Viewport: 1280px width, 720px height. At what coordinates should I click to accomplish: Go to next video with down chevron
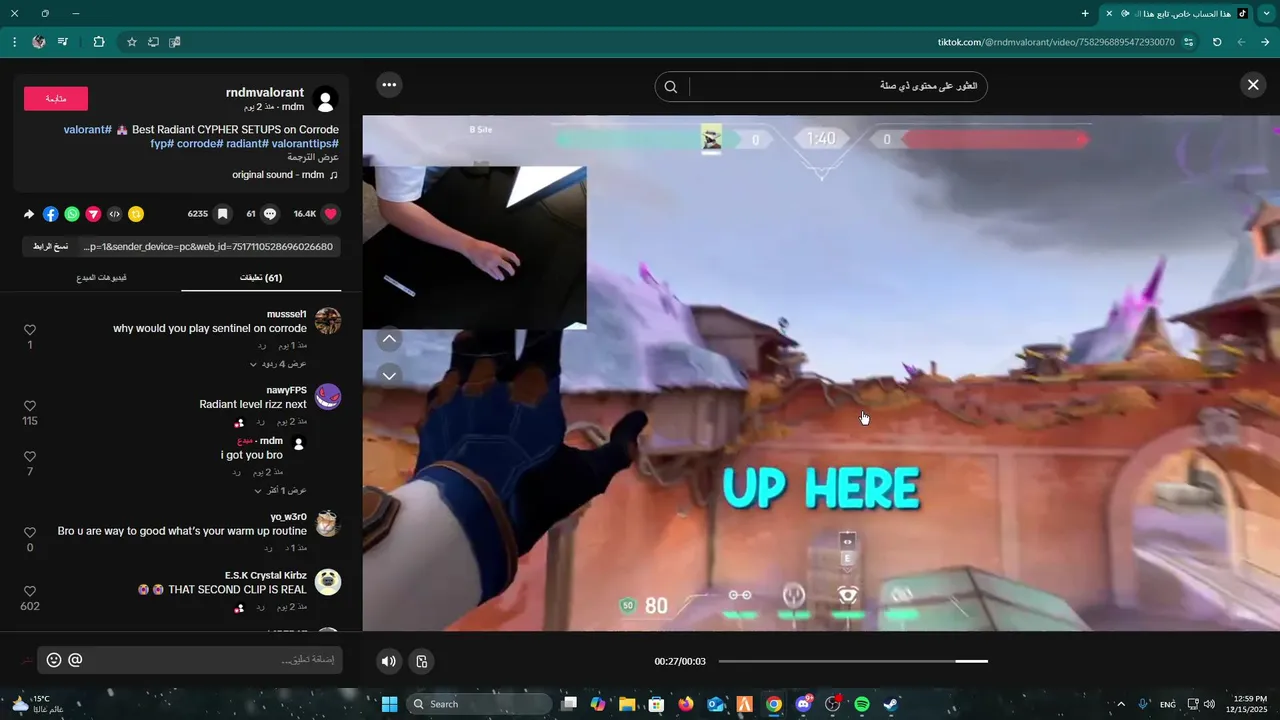[x=390, y=375]
